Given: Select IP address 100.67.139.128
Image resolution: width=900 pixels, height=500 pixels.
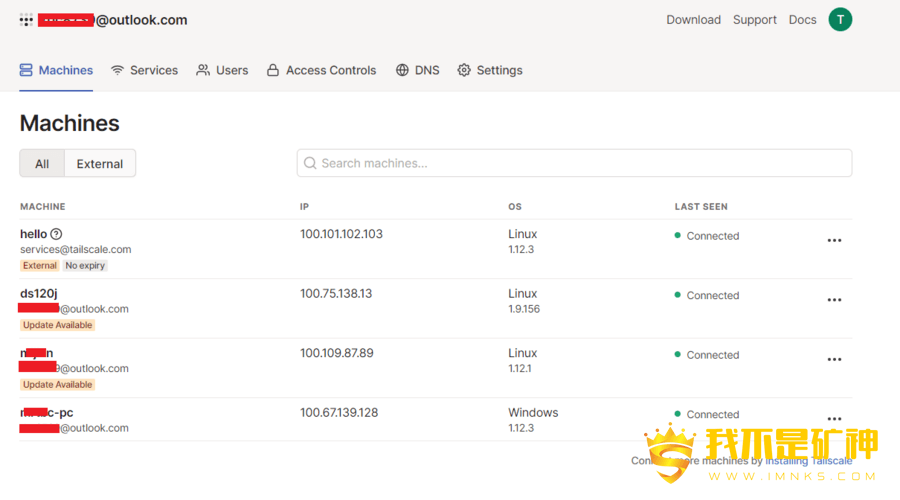Looking at the screenshot, I should 339,413.
